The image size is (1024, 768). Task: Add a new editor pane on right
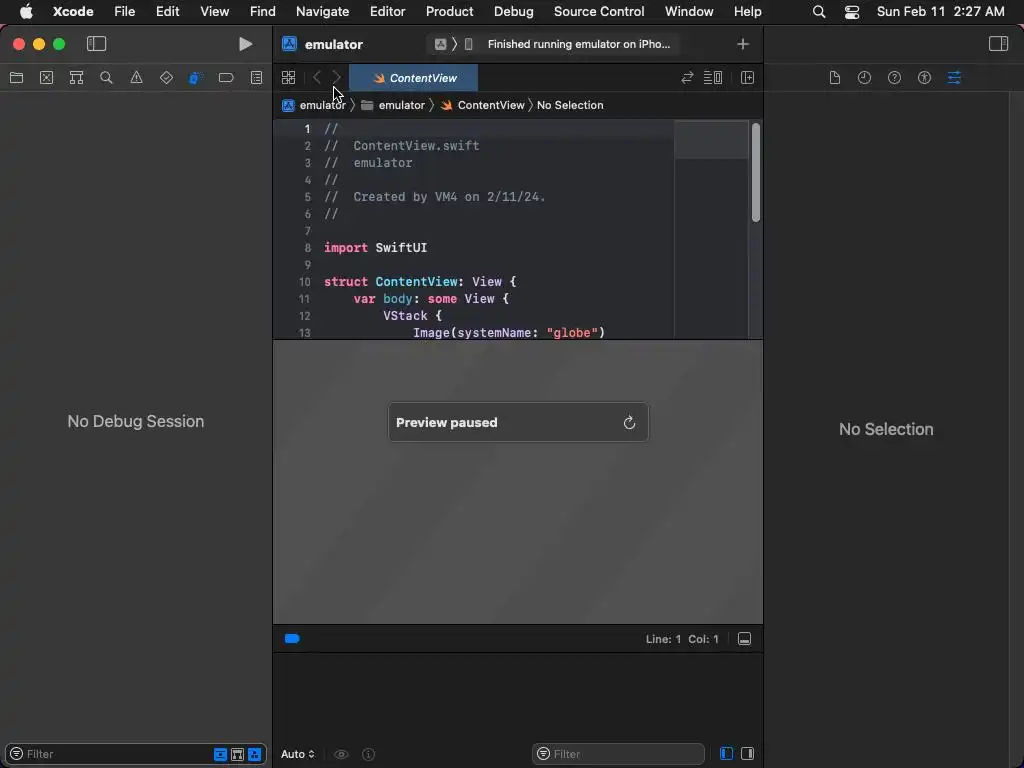748,78
